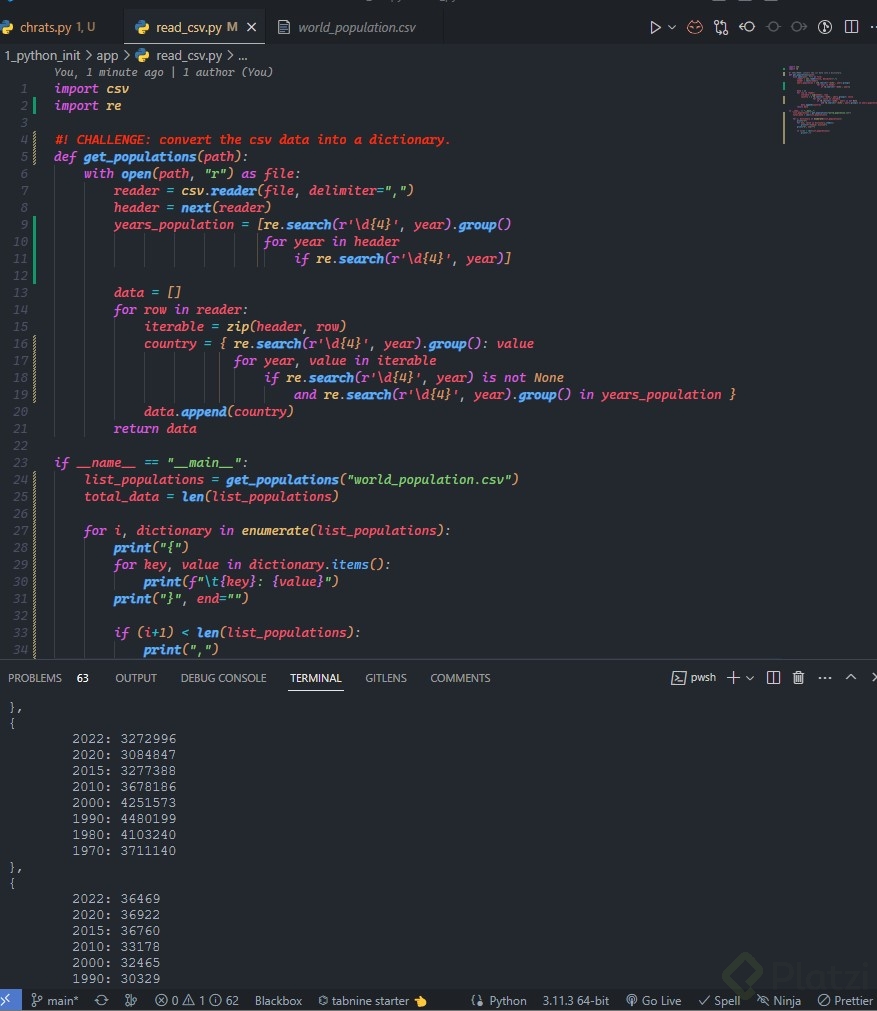Open world_population.csv tab
The image size is (877, 1011).
pyautogui.click(x=357, y=27)
